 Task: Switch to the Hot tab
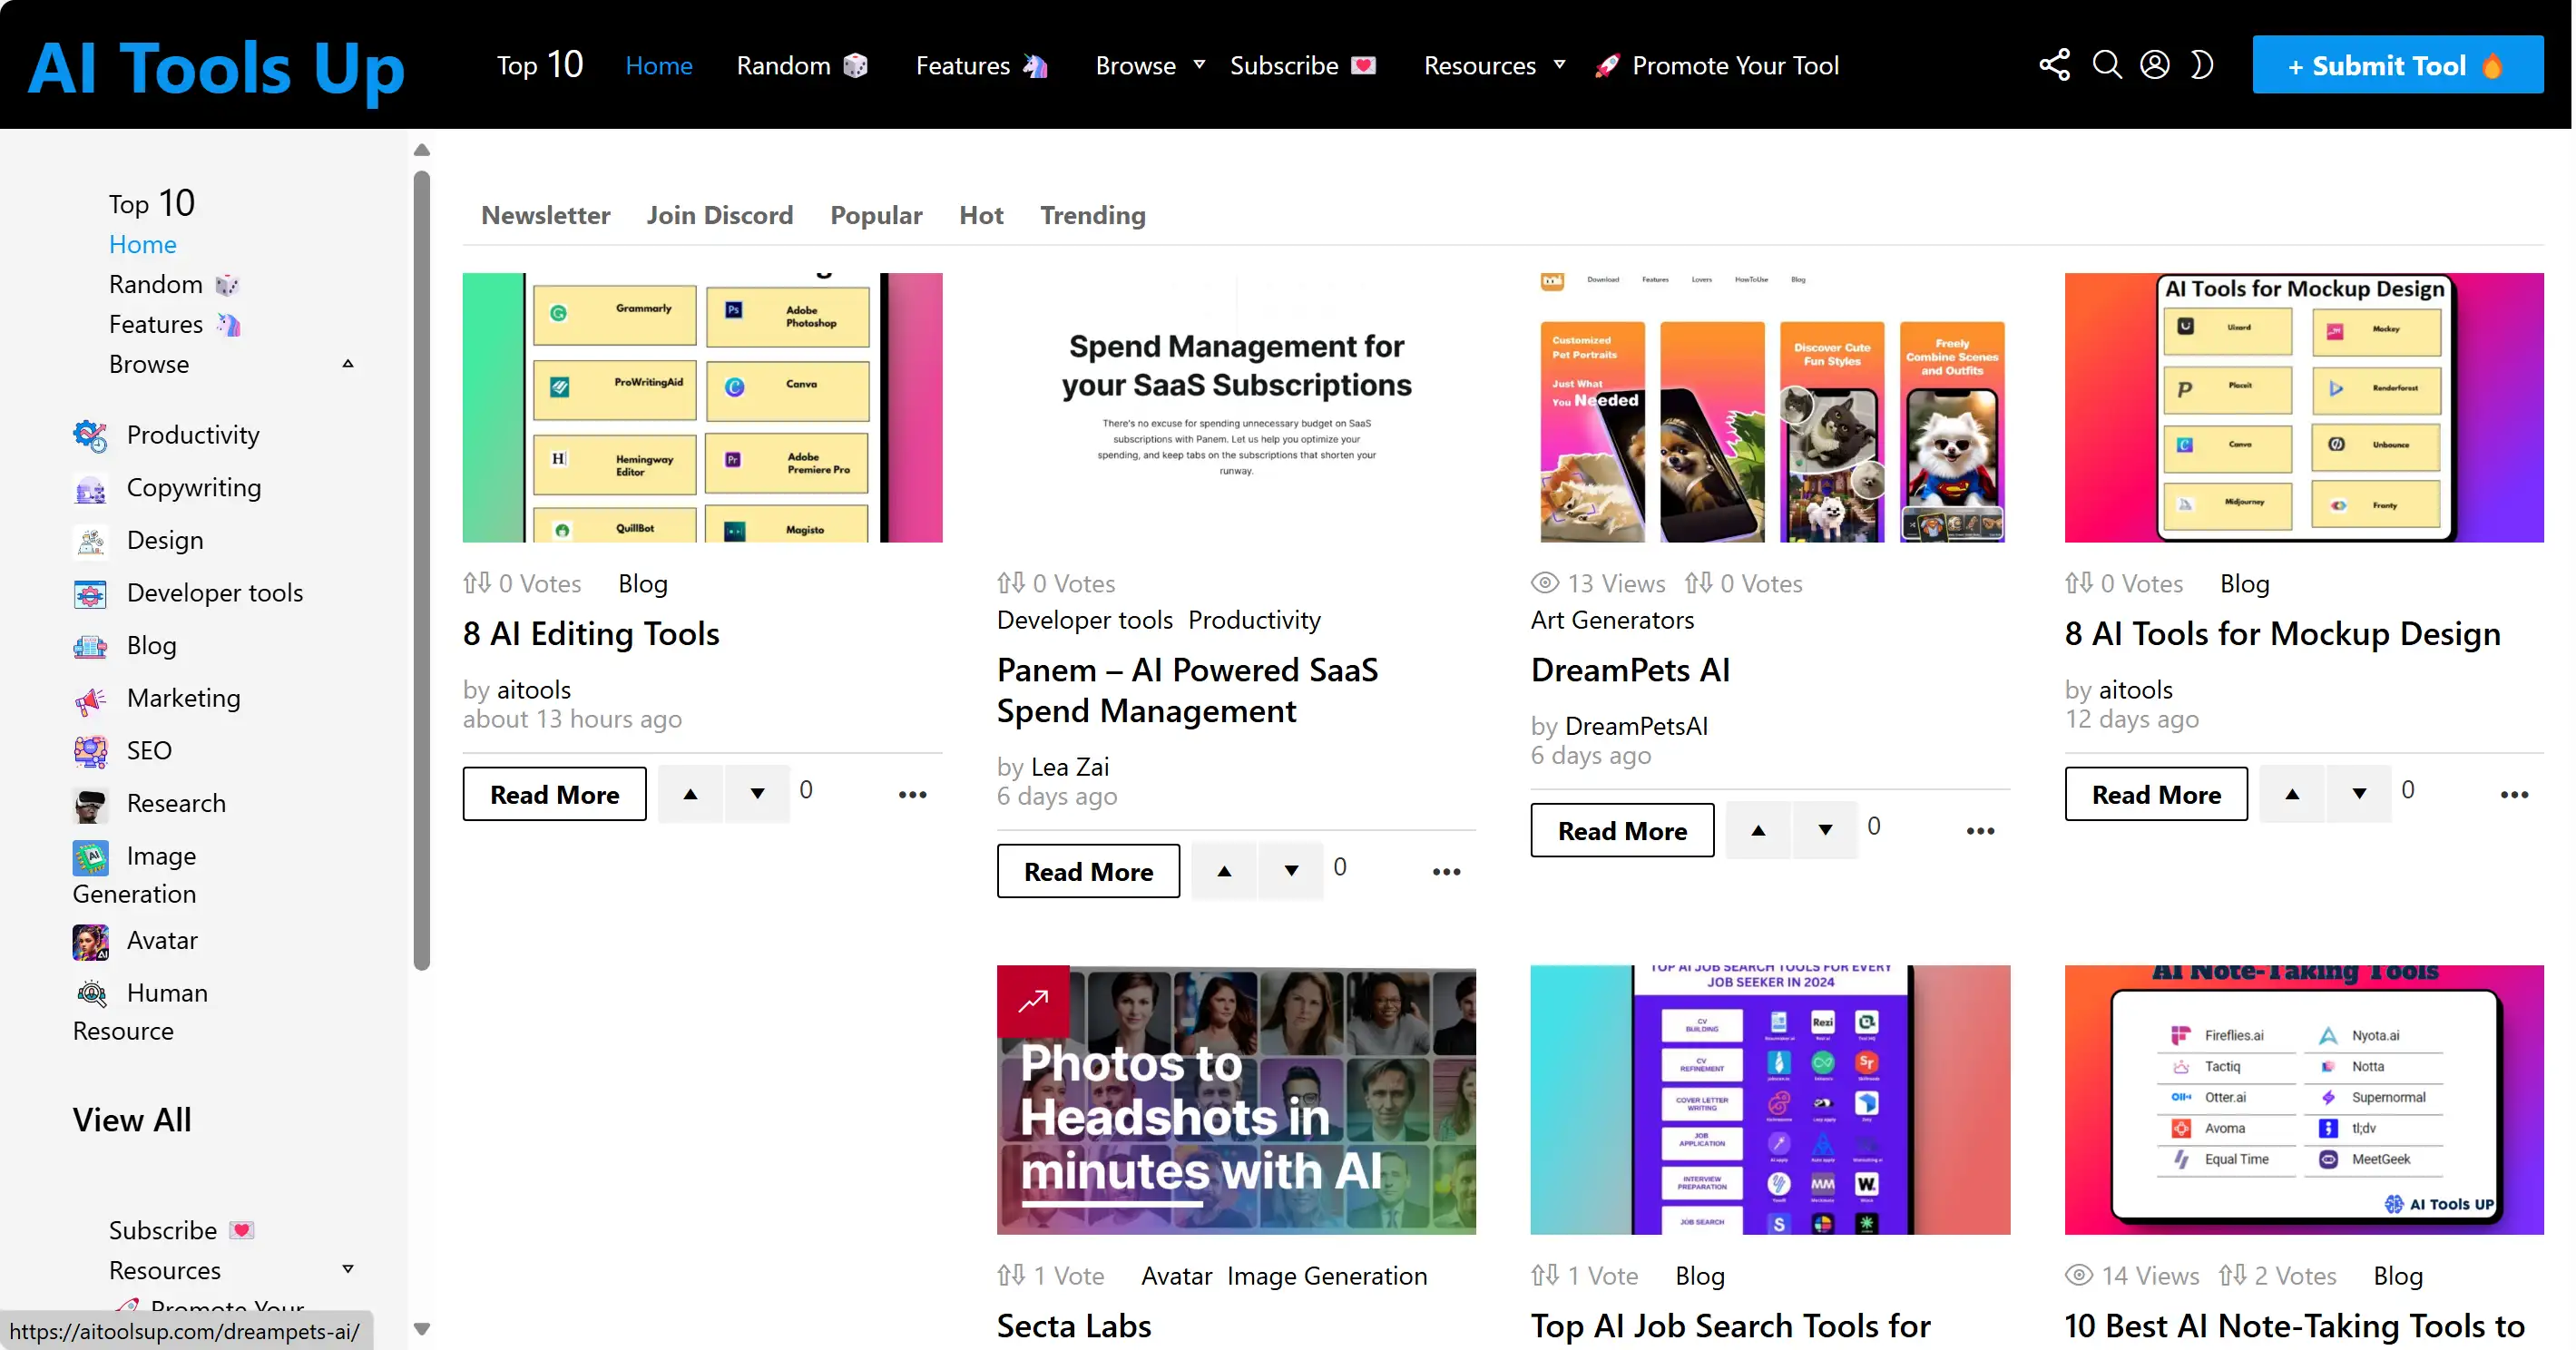point(980,215)
